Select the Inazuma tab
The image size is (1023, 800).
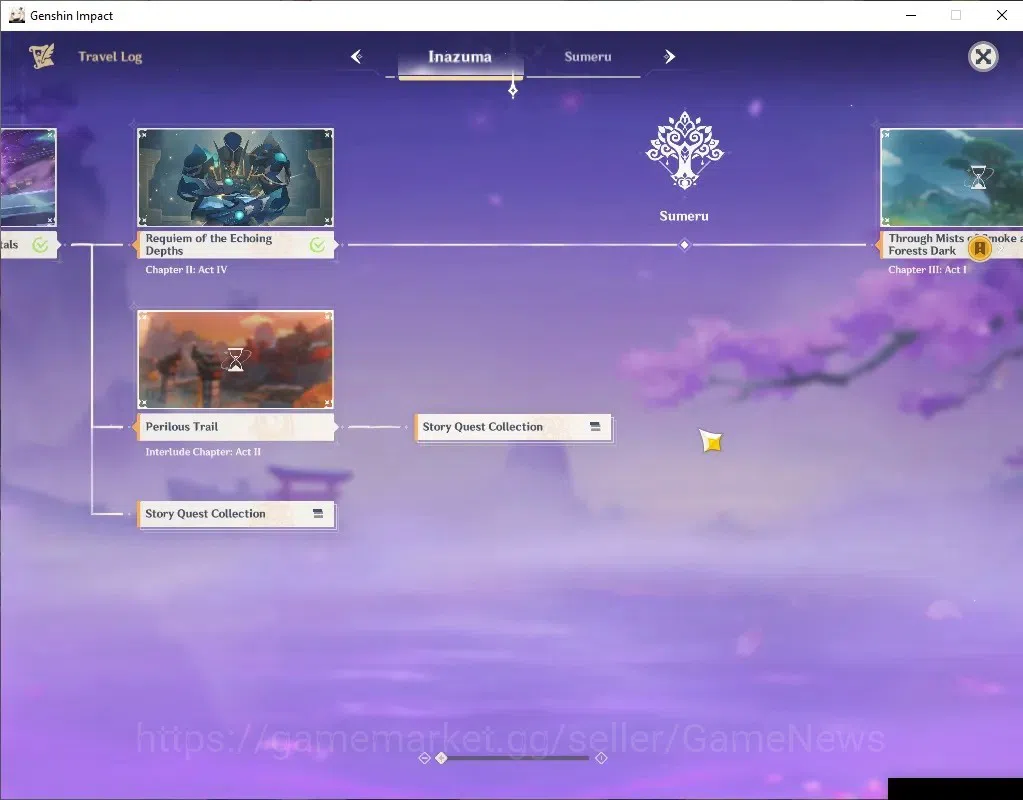(x=460, y=57)
